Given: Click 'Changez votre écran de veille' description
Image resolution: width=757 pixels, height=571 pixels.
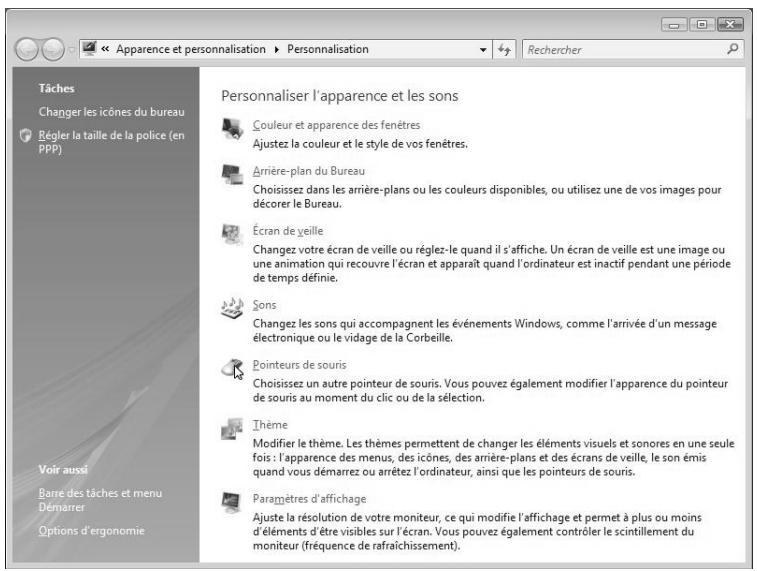Looking at the screenshot, I should point(491,264).
